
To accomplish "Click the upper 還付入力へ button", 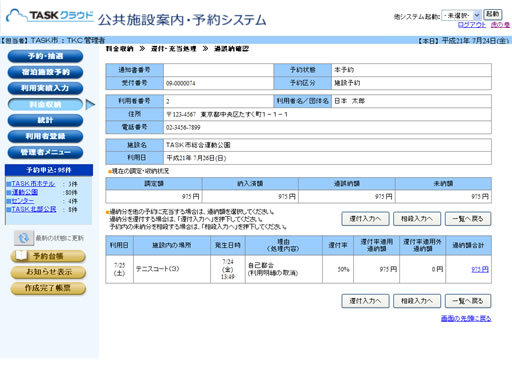I will point(365,219).
